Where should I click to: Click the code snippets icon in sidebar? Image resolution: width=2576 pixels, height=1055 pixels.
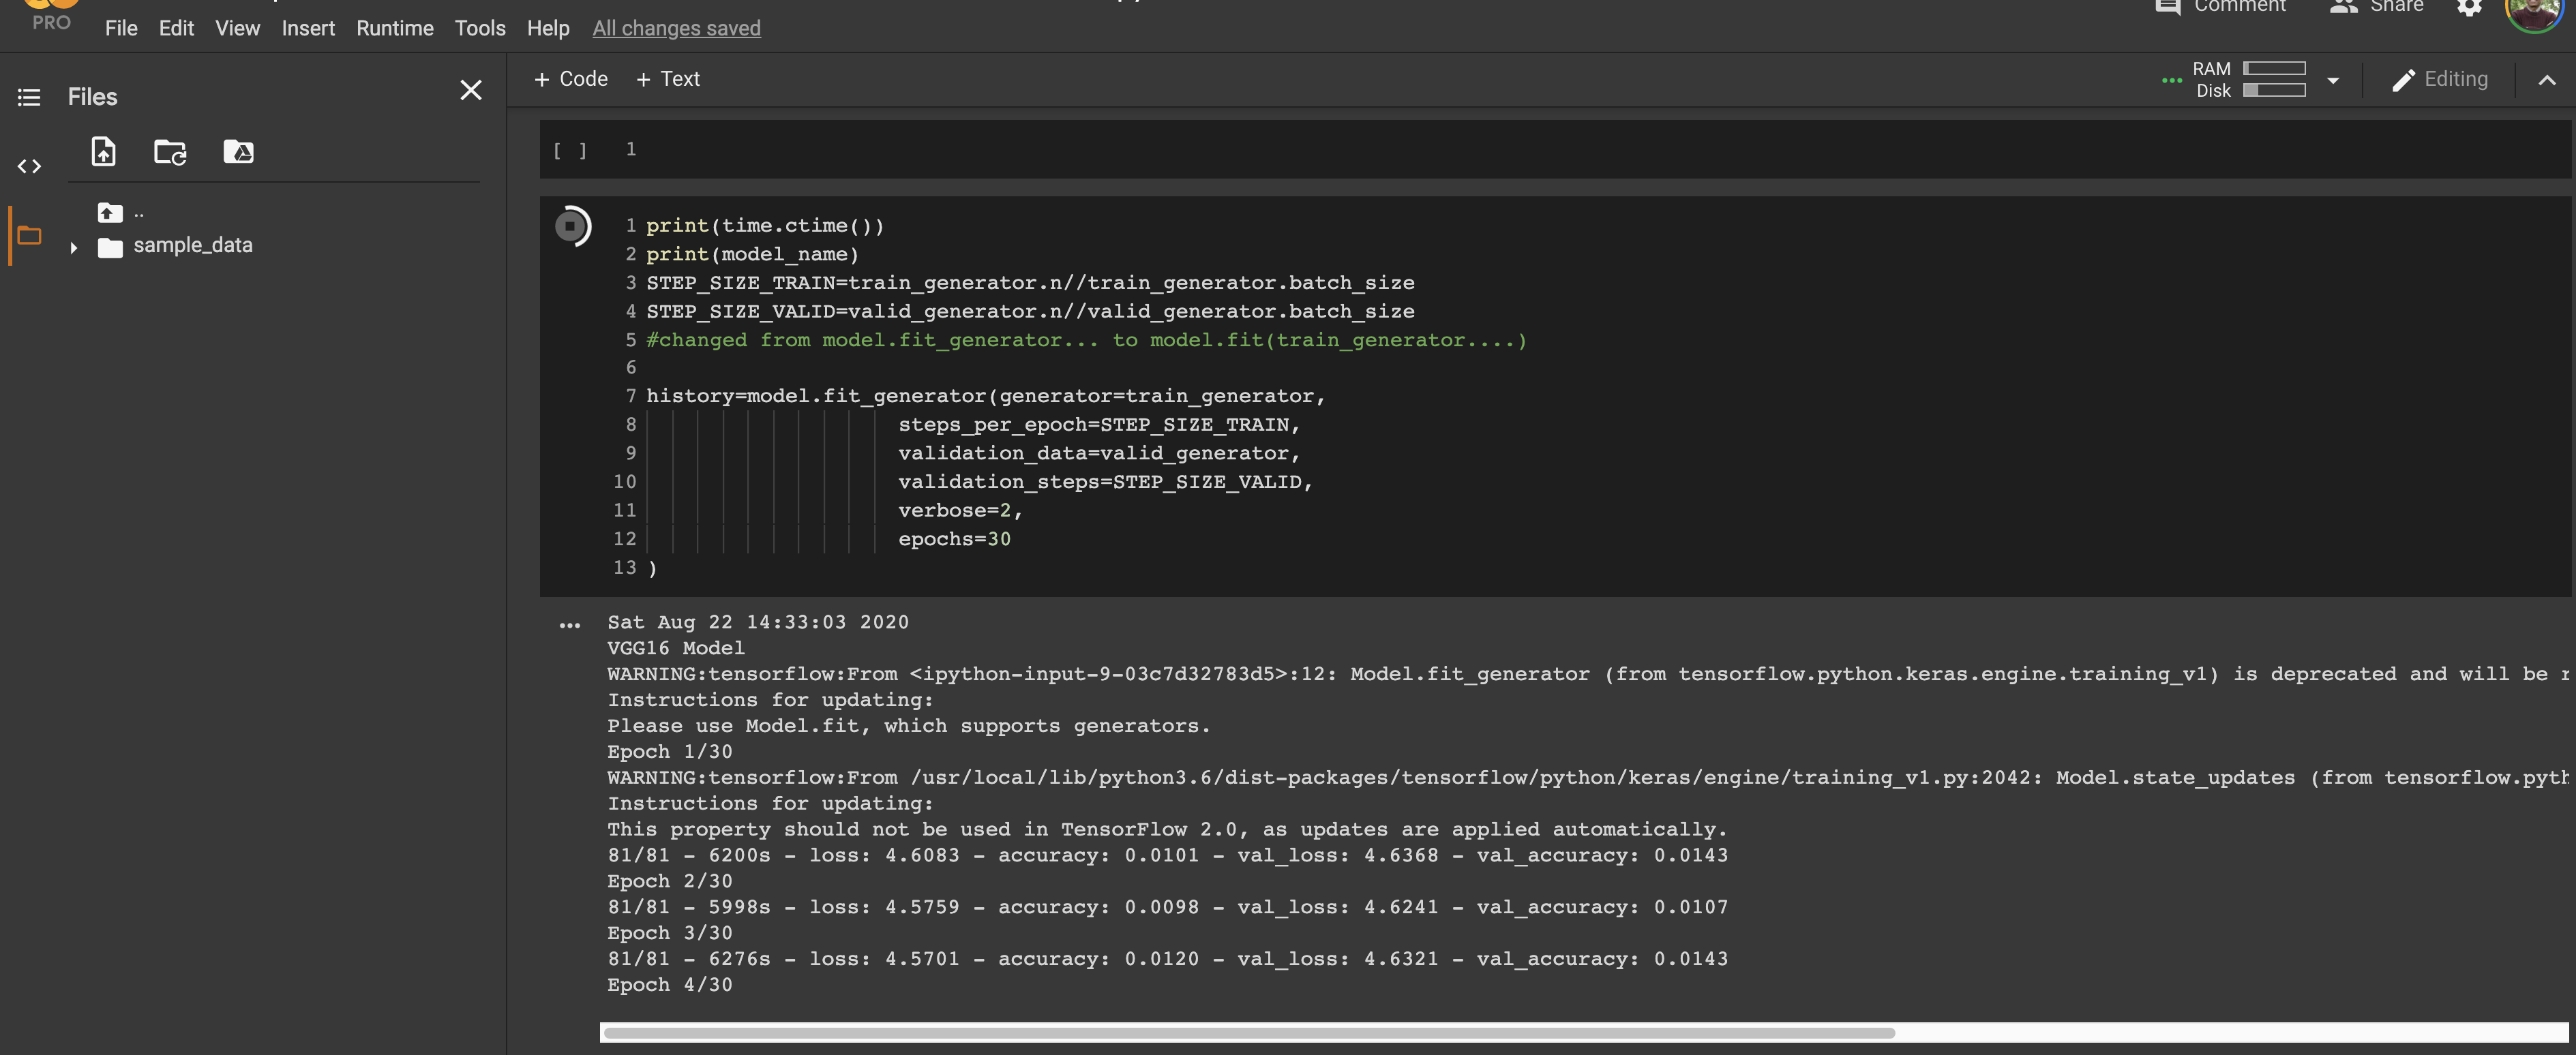click(29, 166)
